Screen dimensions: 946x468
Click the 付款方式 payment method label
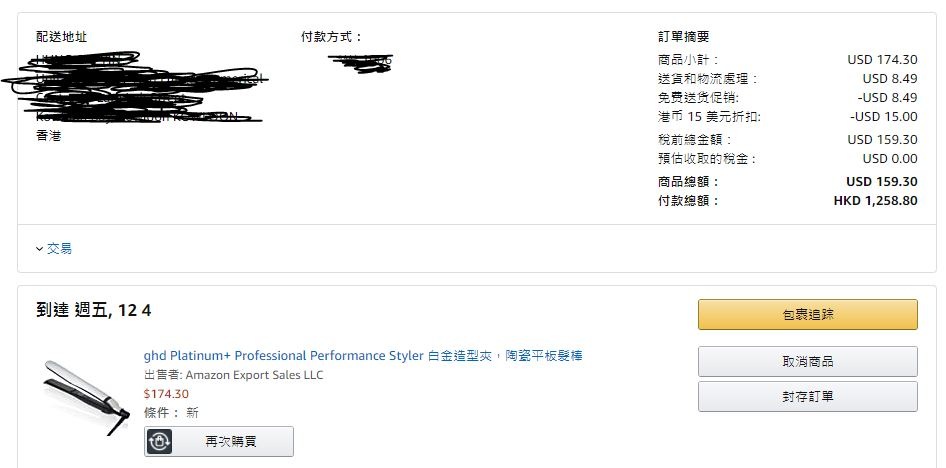(331, 37)
